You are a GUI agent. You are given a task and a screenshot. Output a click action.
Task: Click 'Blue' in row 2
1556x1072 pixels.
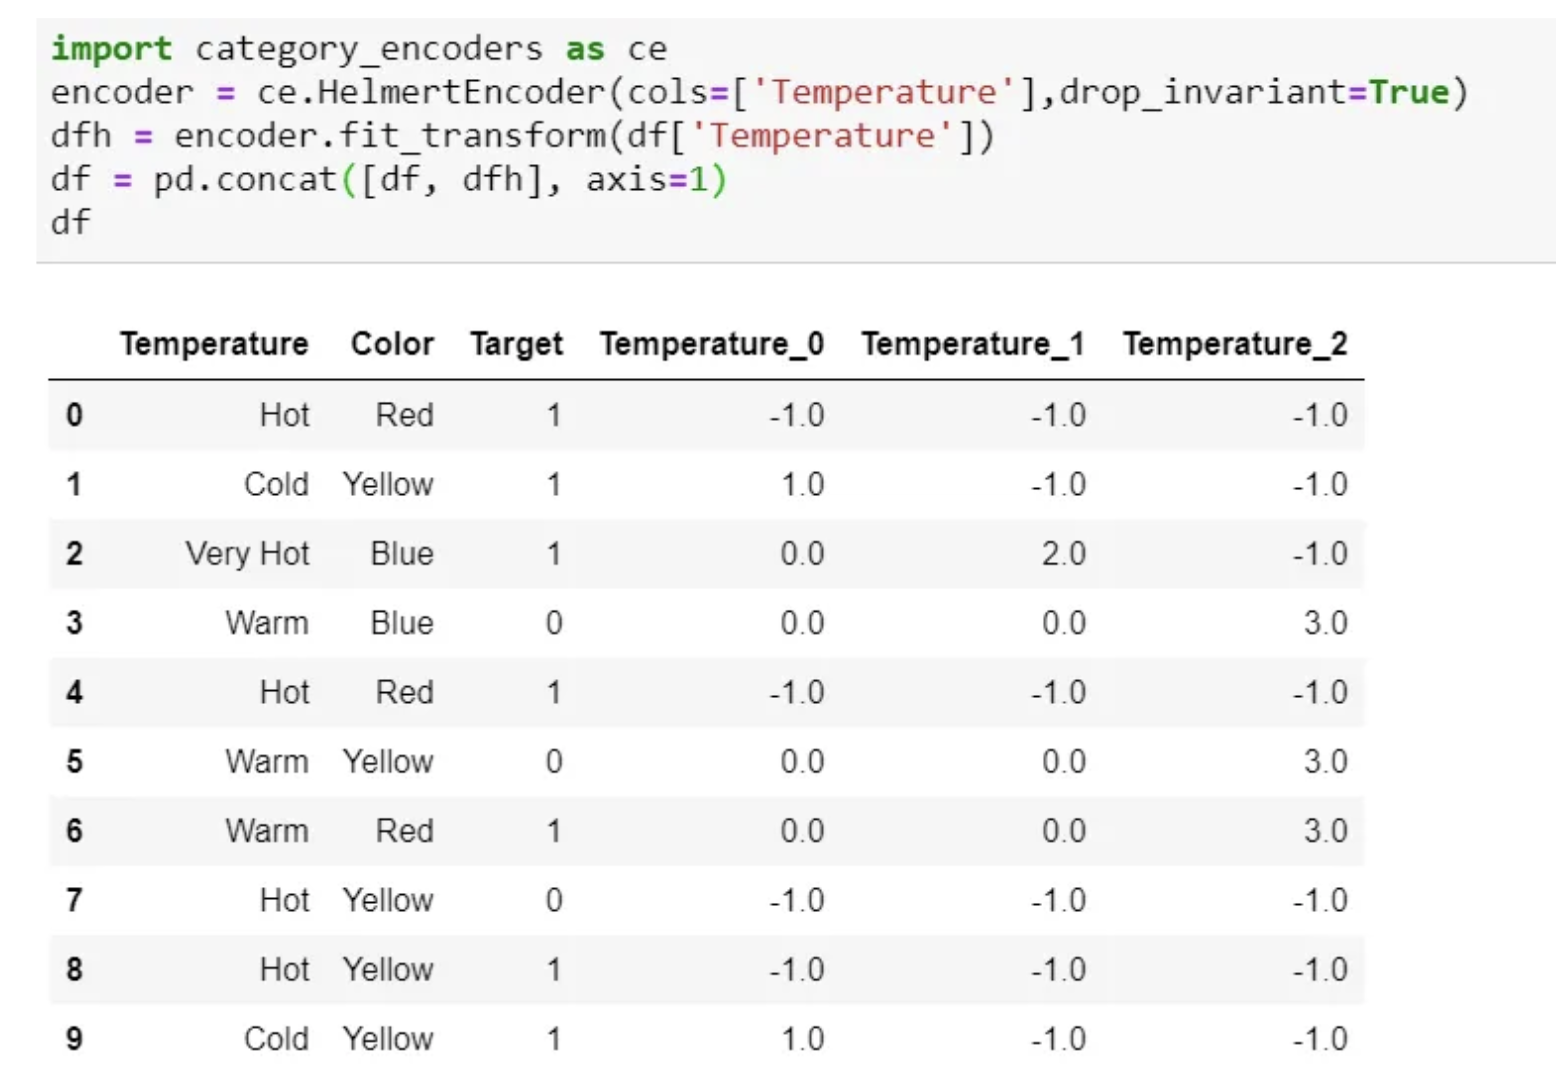pos(402,553)
